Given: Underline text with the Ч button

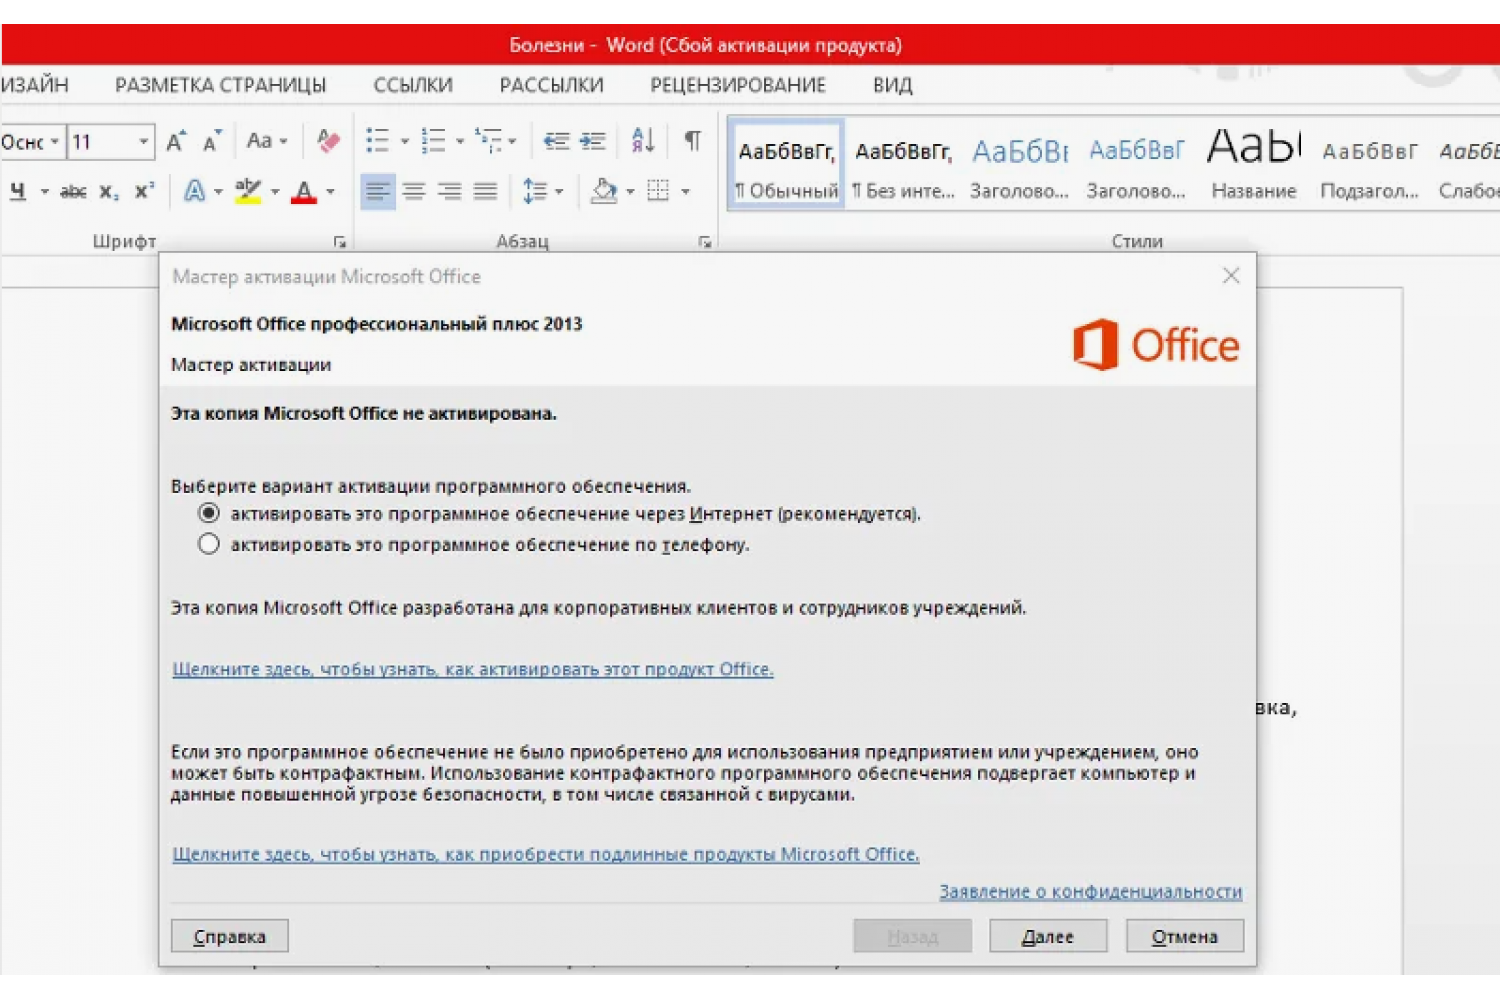Looking at the screenshot, I should [x=18, y=190].
